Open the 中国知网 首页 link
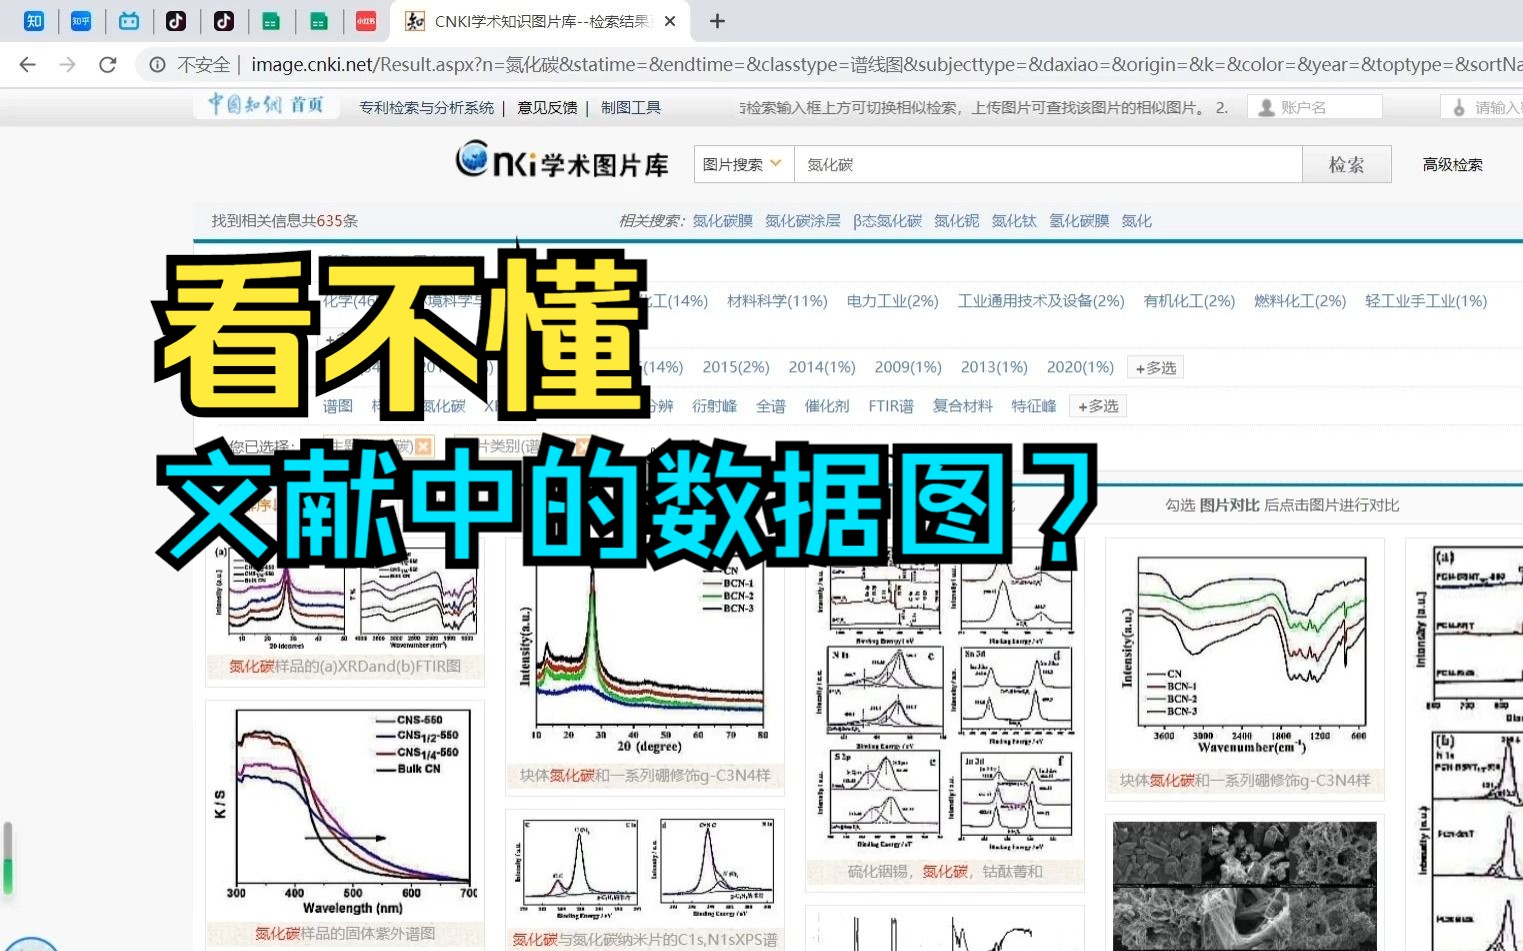The height and width of the screenshot is (951, 1523). point(266,105)
